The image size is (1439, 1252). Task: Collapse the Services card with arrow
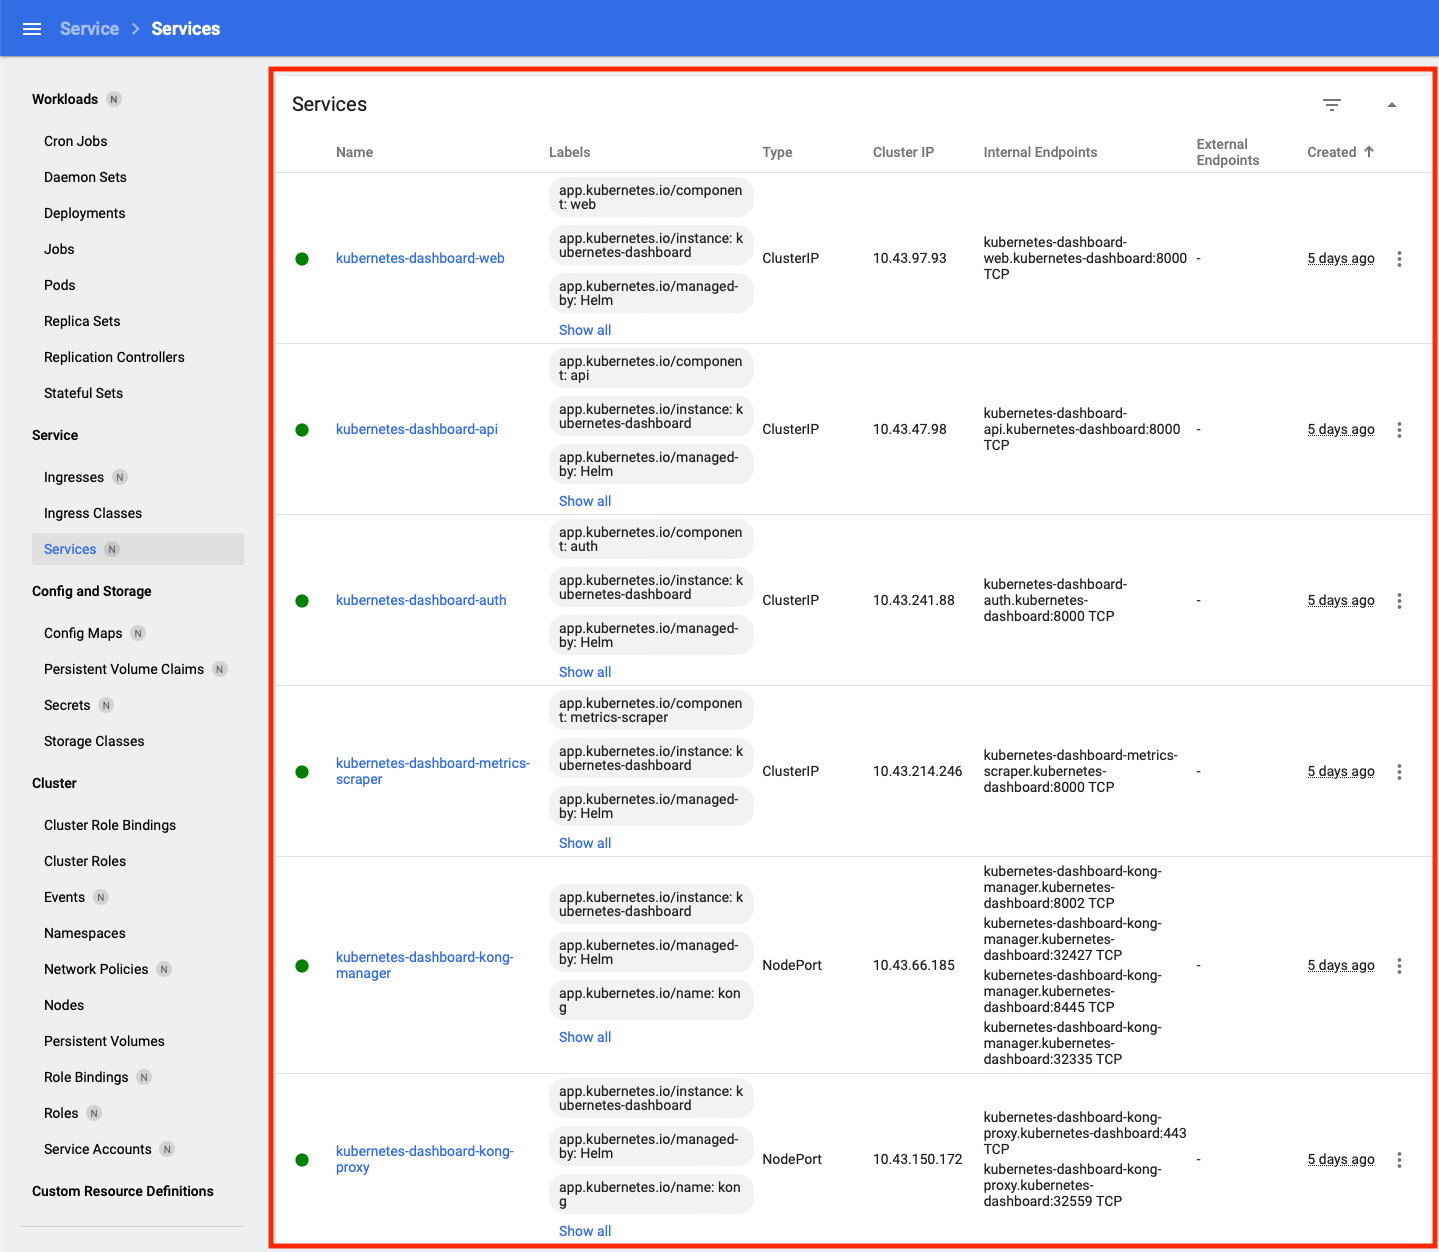coord(1391,105)
